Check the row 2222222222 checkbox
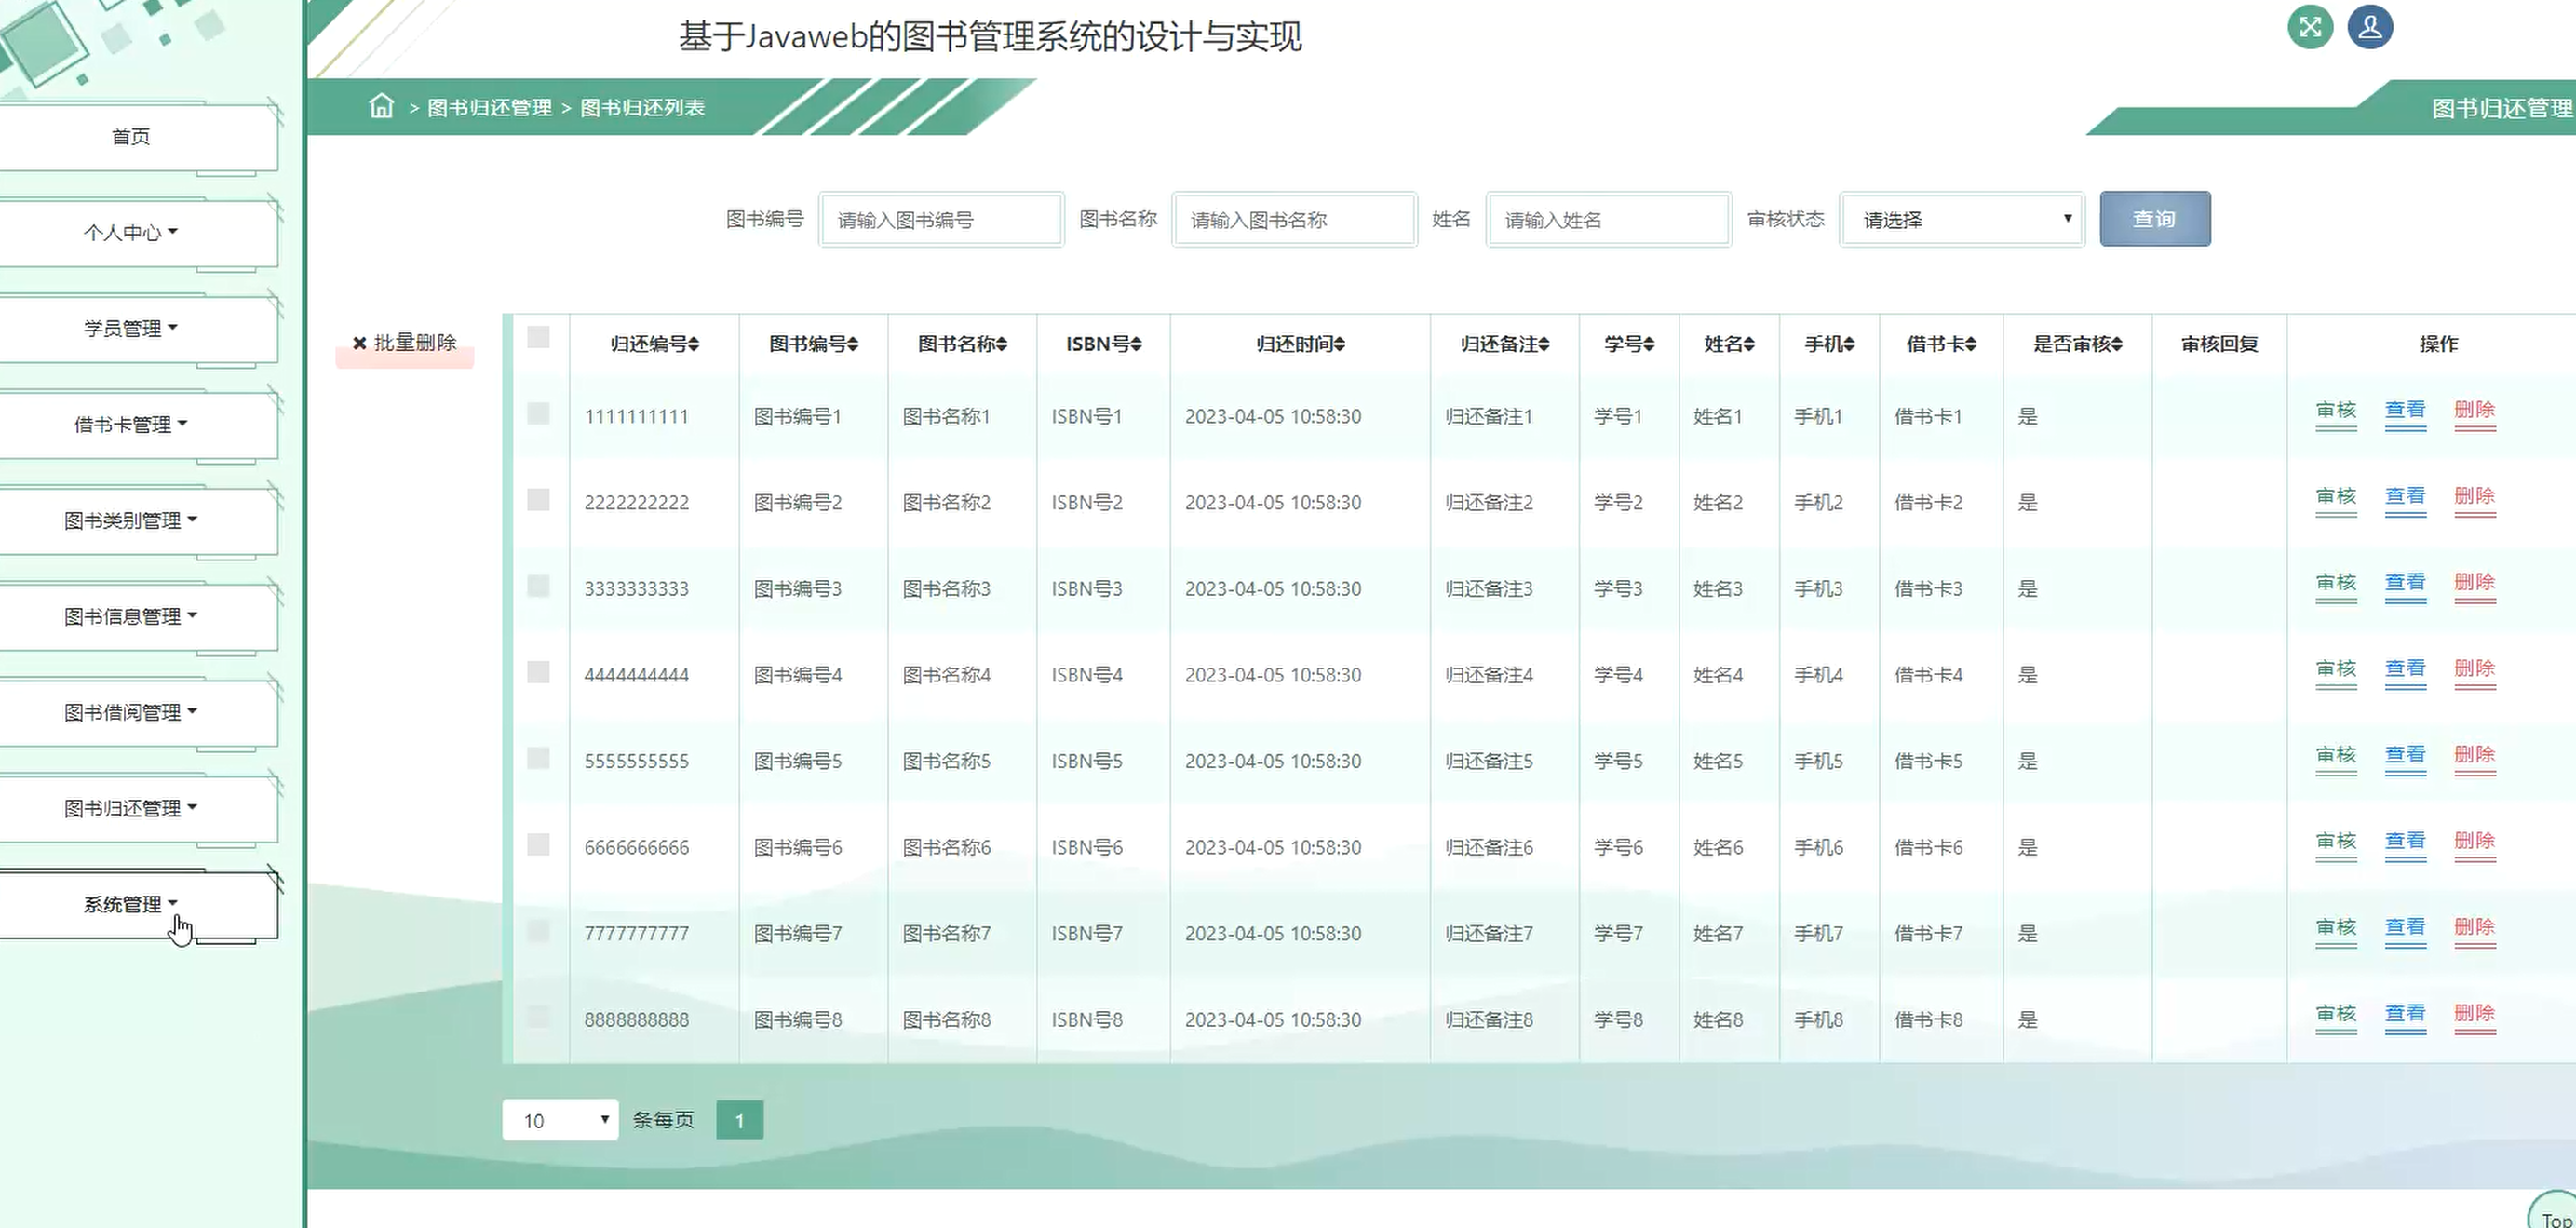2576x1228 pixels. tap(538, 499)
